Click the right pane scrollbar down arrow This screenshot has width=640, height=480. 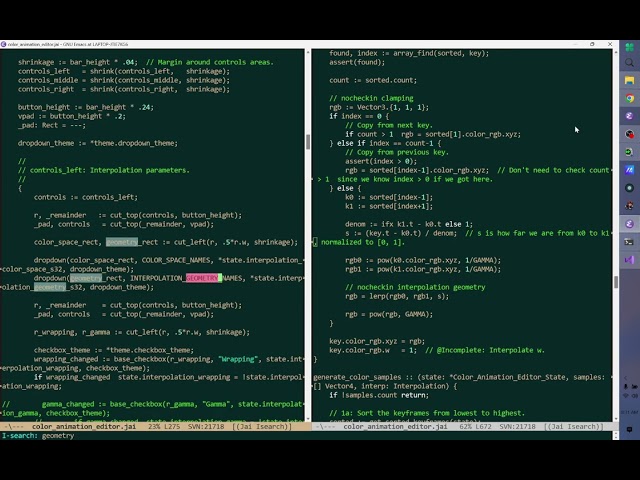[x=616, y=419]
